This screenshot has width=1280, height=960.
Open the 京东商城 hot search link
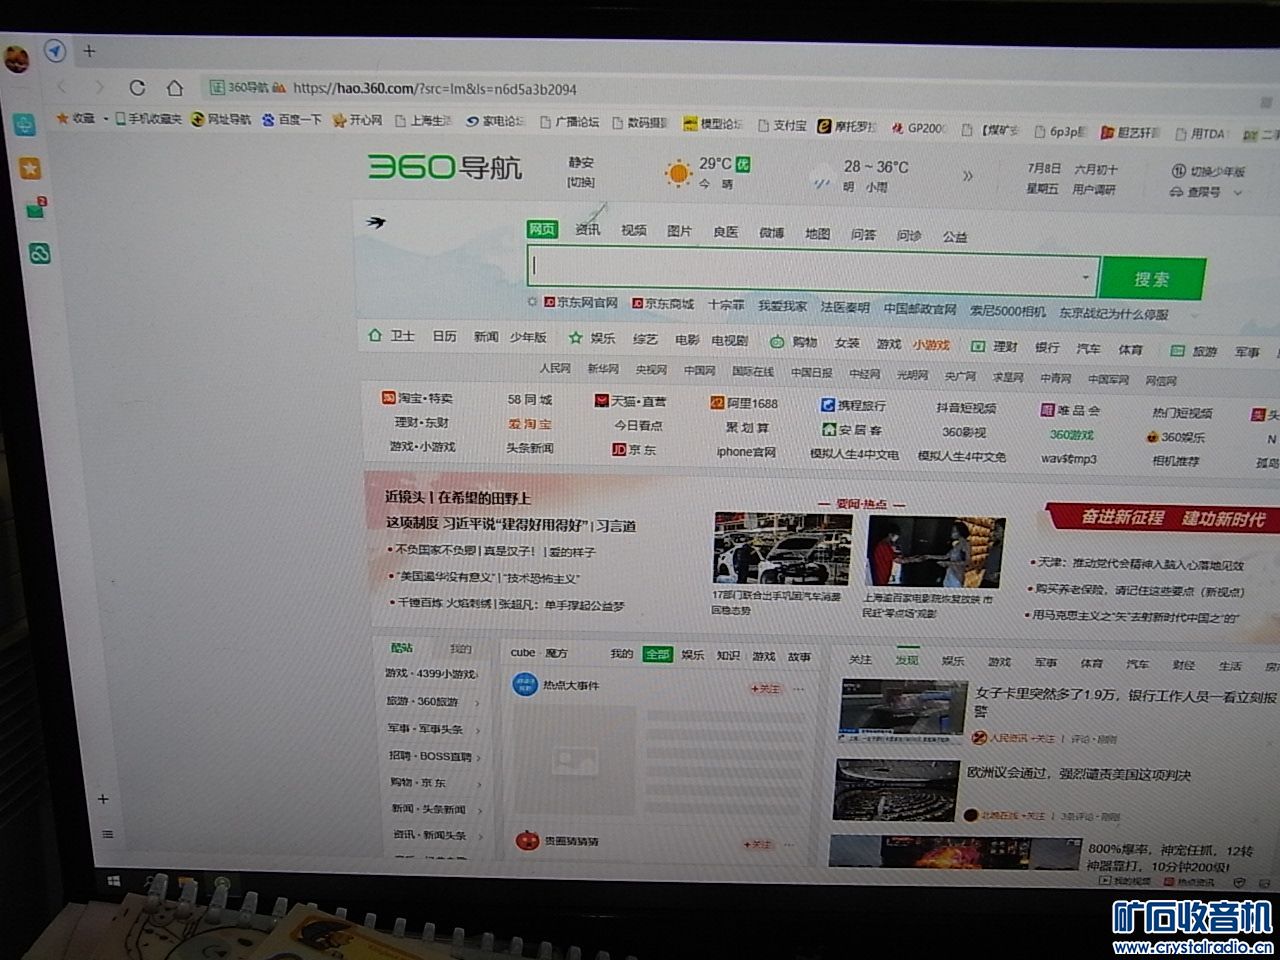pos(663,304)
